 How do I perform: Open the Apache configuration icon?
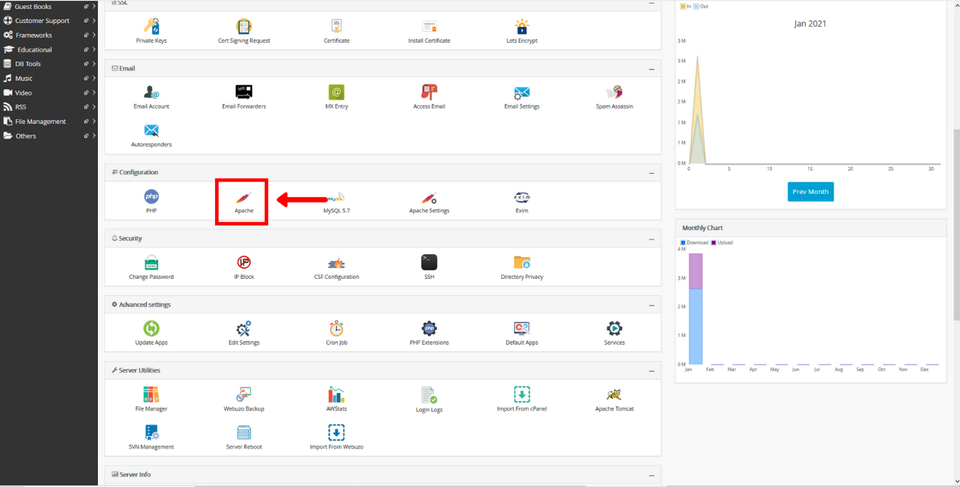coord(244,197)
